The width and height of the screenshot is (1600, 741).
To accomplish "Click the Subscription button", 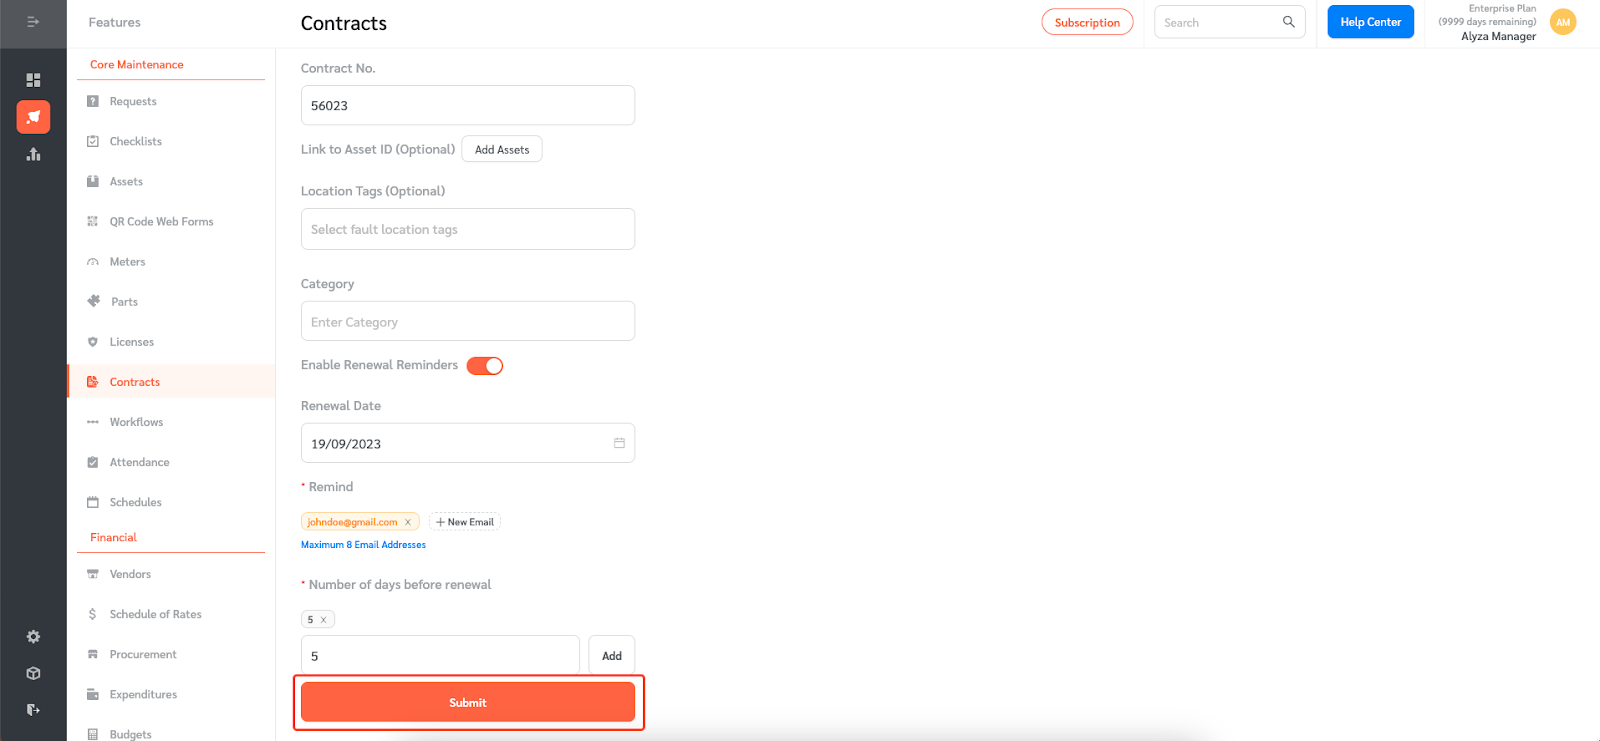I will (x=1087, y=22).
